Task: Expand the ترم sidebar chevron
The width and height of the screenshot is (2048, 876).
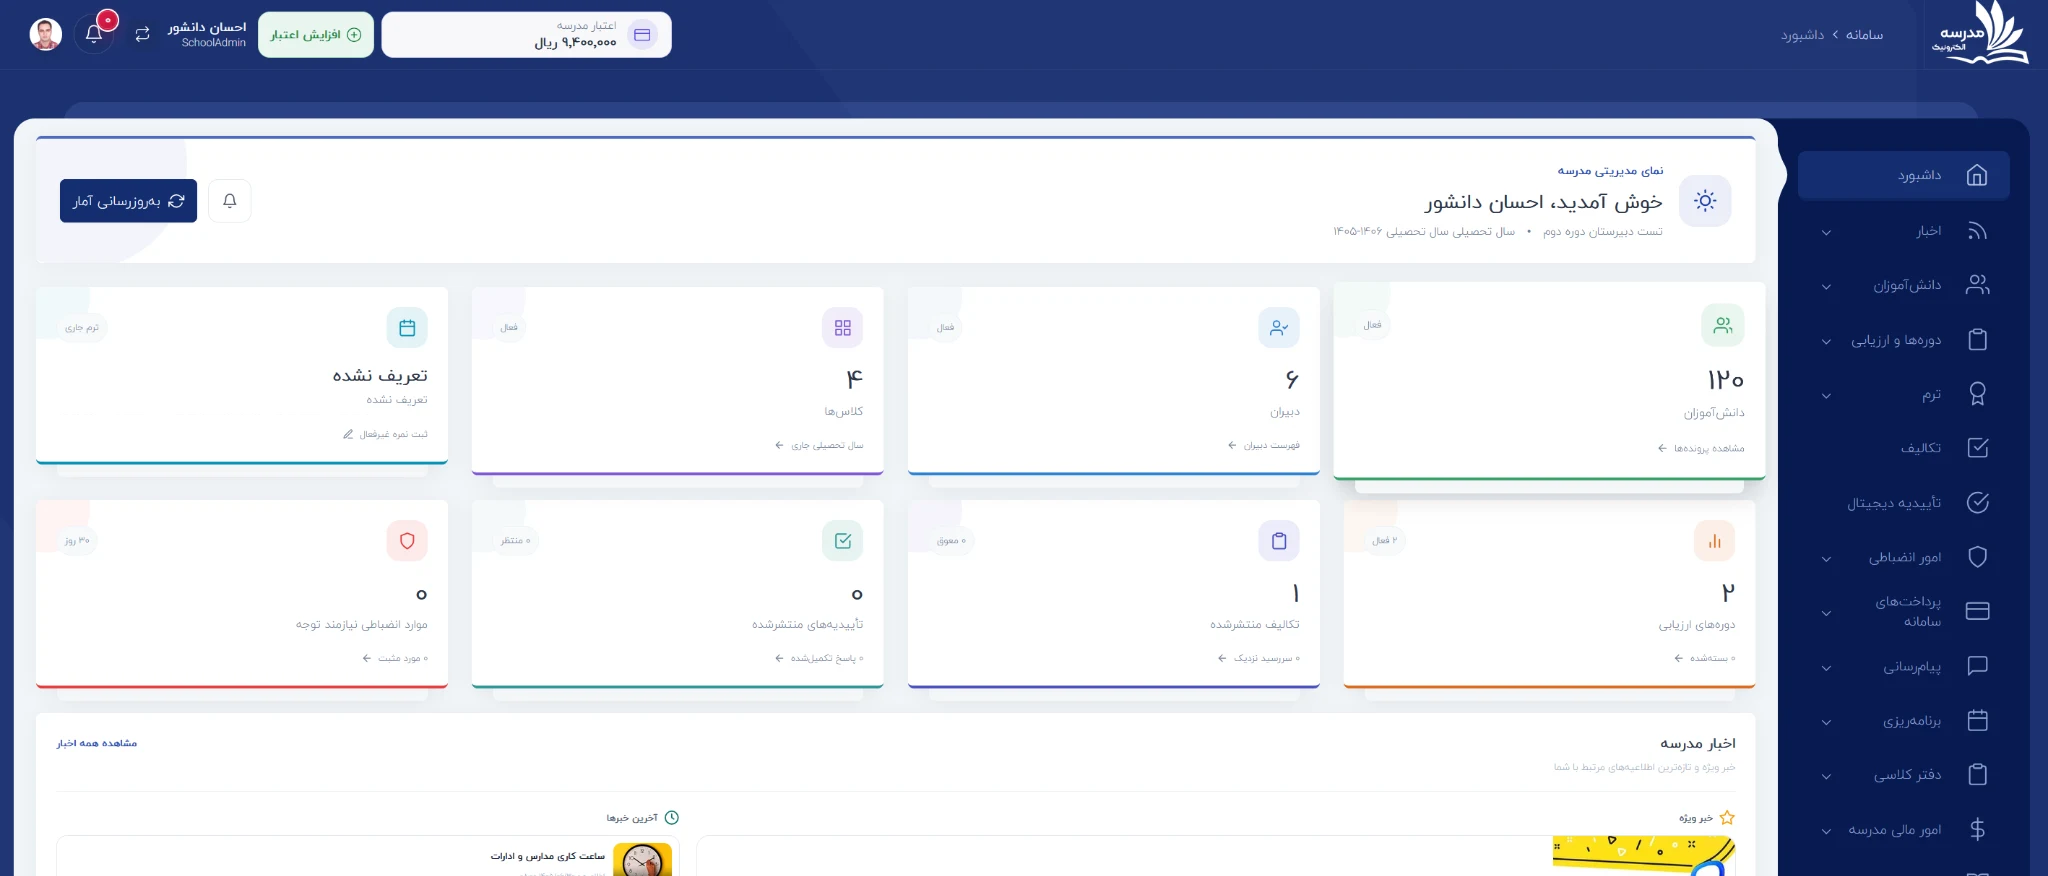Action: [x=1826, y=396]
